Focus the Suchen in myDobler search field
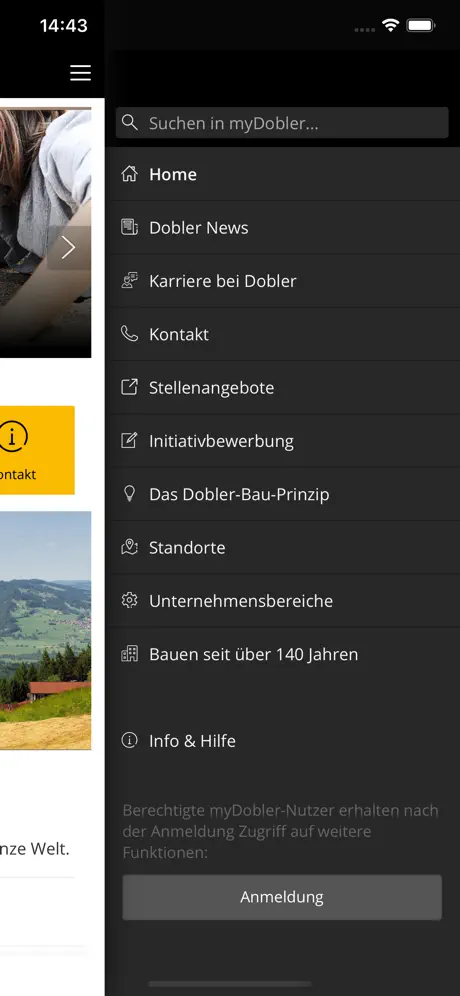Image resolution: width=460 pixels, height=996 pixels. tap(282, 123)
